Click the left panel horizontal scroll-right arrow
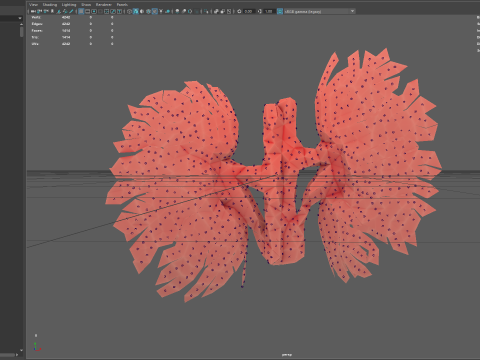480x360 pixels. (x=17, y=355)
